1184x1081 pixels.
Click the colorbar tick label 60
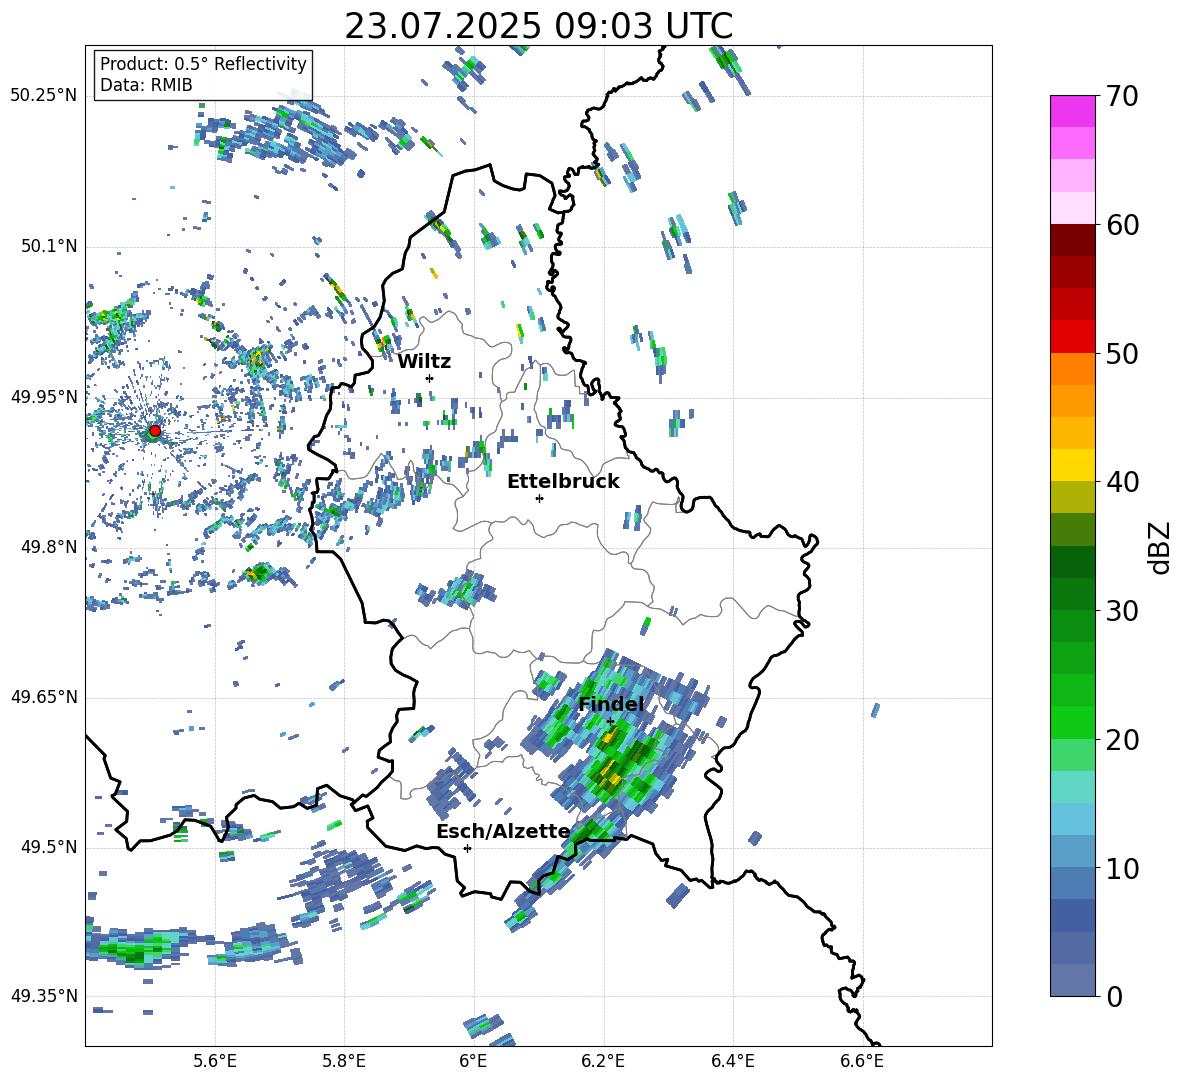(x=1122, y=225)
